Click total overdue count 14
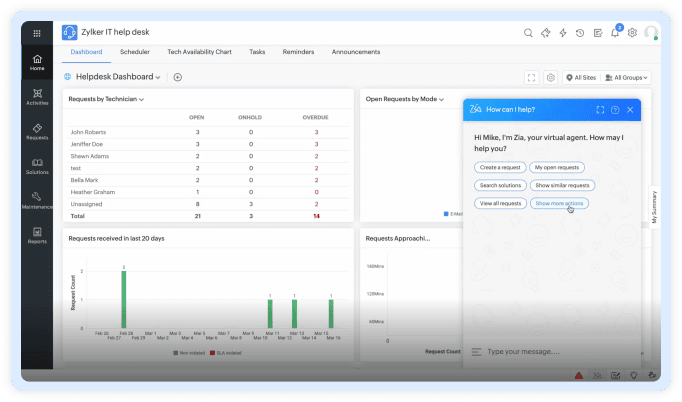Viewport: 682px width, 402px height. coord(316,216)
